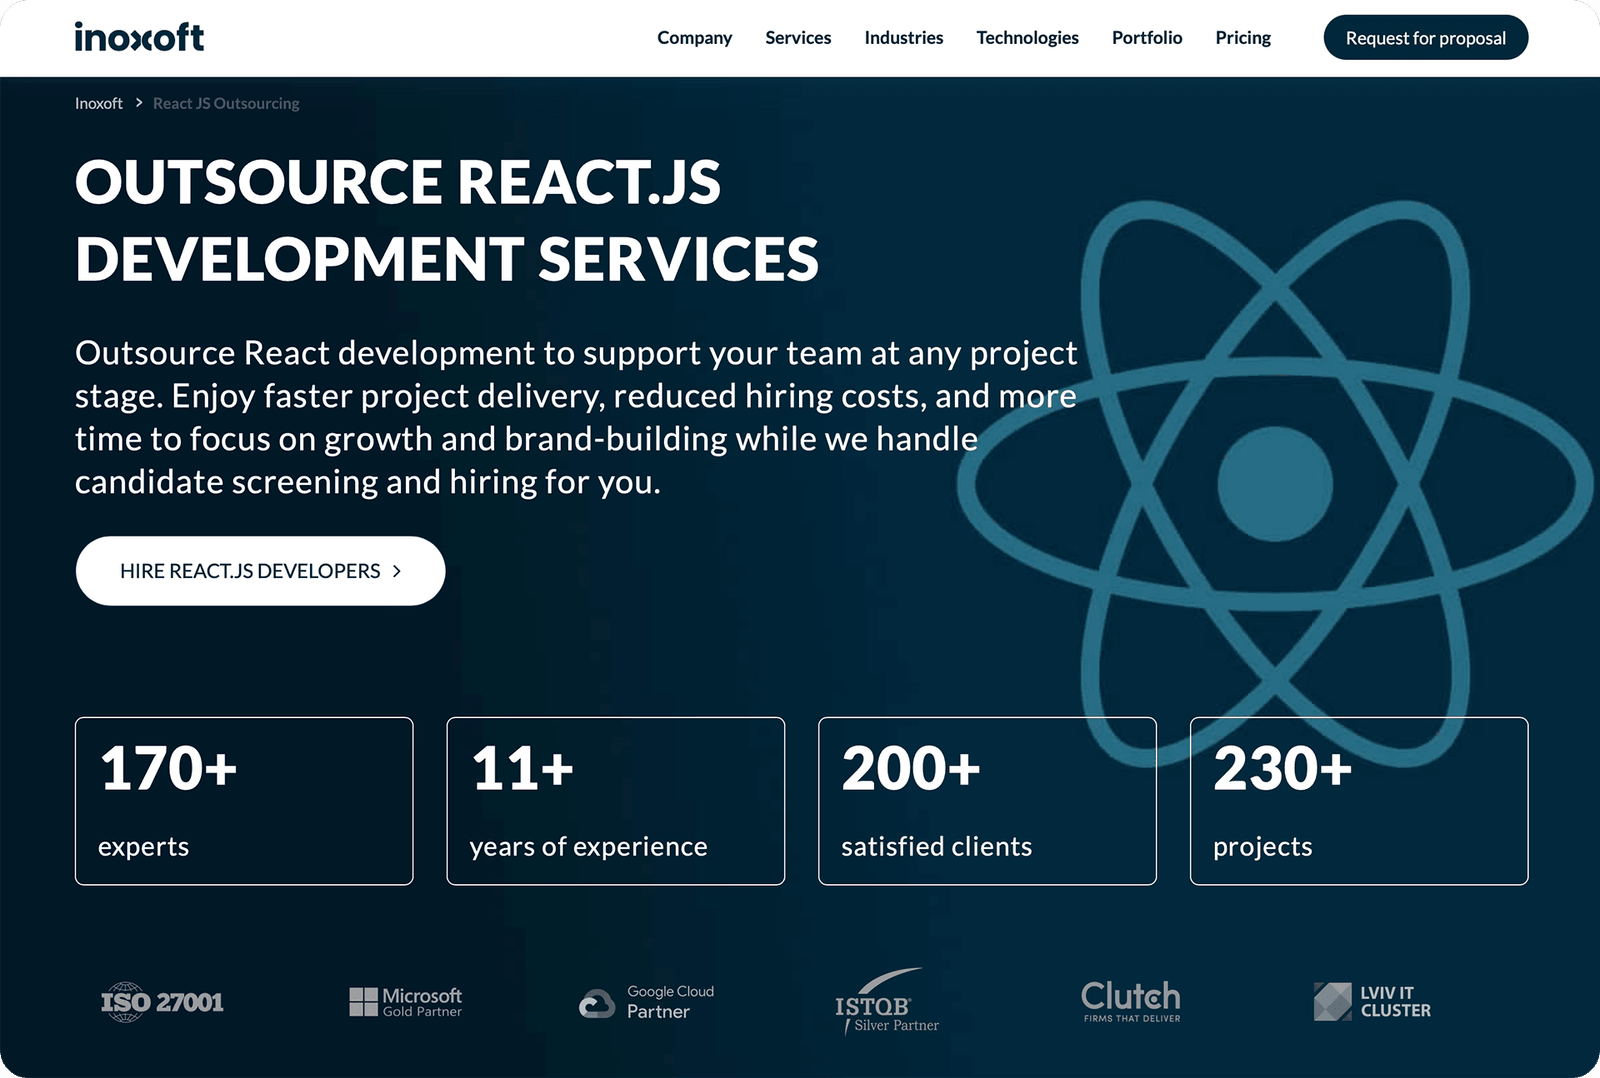Select the Clutch logo
This screenshot has width=1600, height=1078.
(x=1130, y=1001)
